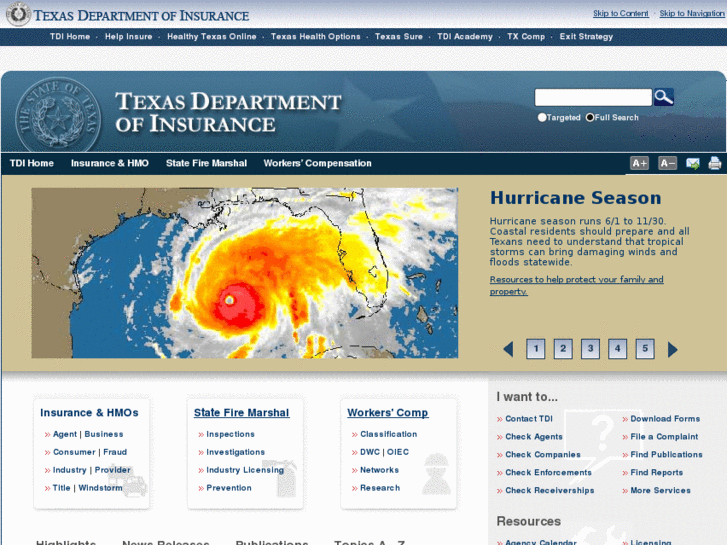Open the DWC link

tap(370, 452)
